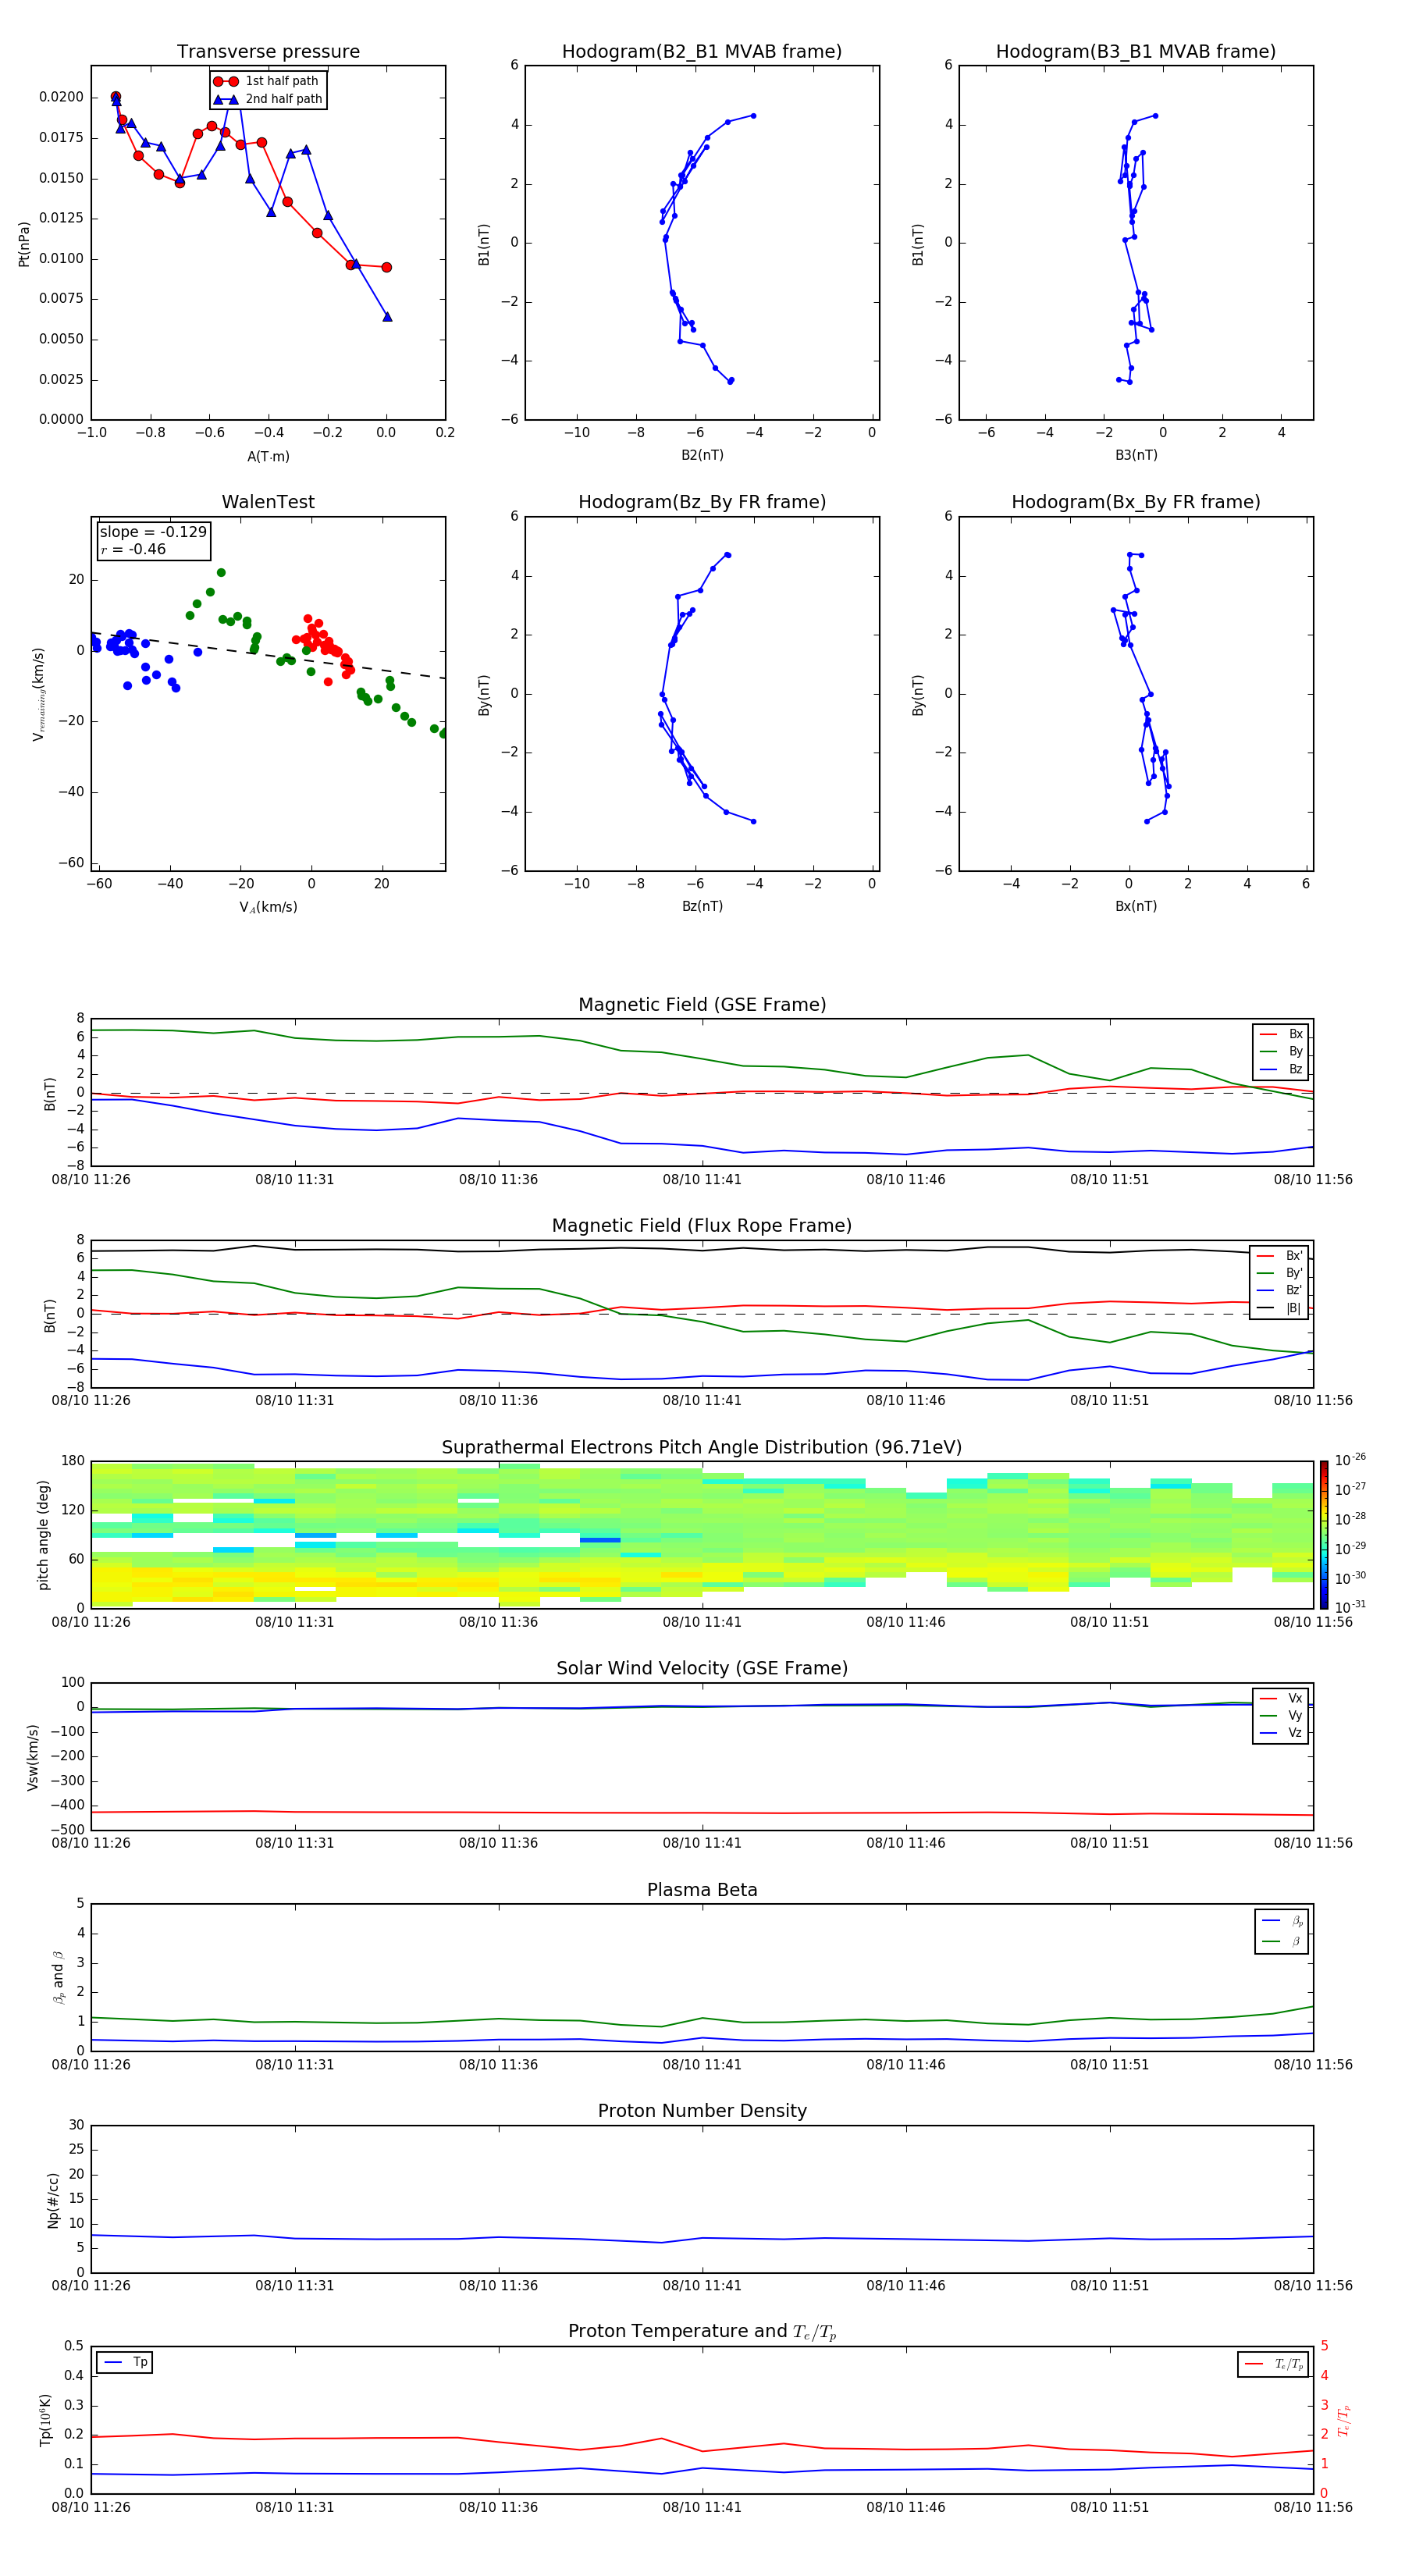This screenshot has width=1405, height=2576.
Task: Click the Tp(10^6K) y-axis label
Action: pyautogui.click(x=45, y=2420)
